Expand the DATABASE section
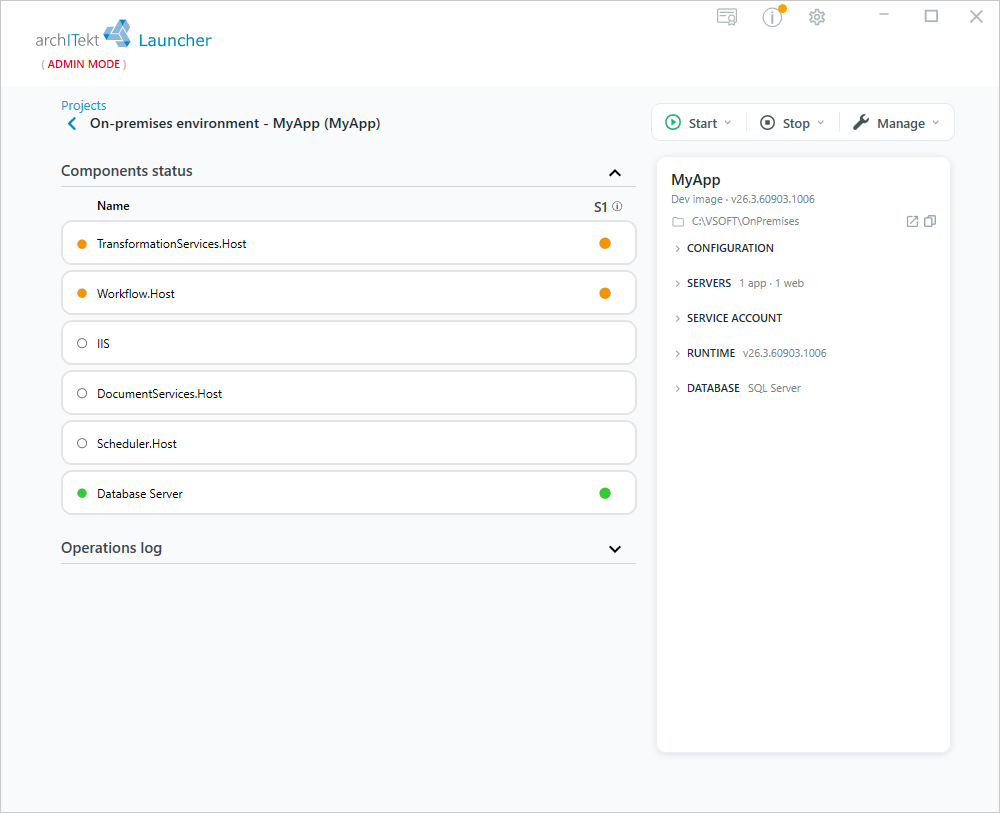Screen dimensions: 1000x813 pos(737,388)
